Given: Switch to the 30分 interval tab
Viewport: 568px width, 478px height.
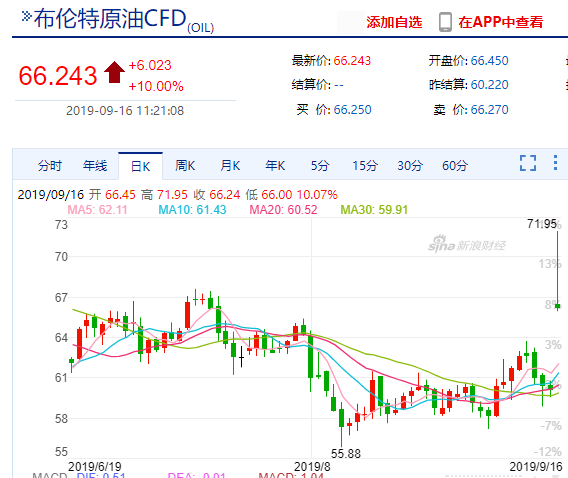Looking at the screenshot, I should coord(410,166).
